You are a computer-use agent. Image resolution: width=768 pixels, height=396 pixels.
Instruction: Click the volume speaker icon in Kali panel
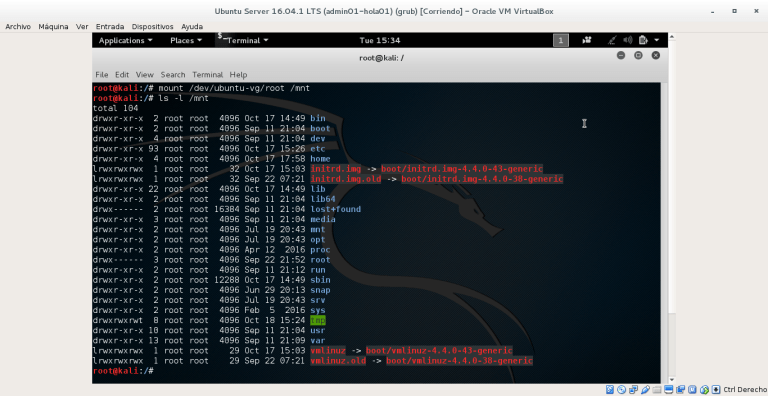(x=627, y=40)
